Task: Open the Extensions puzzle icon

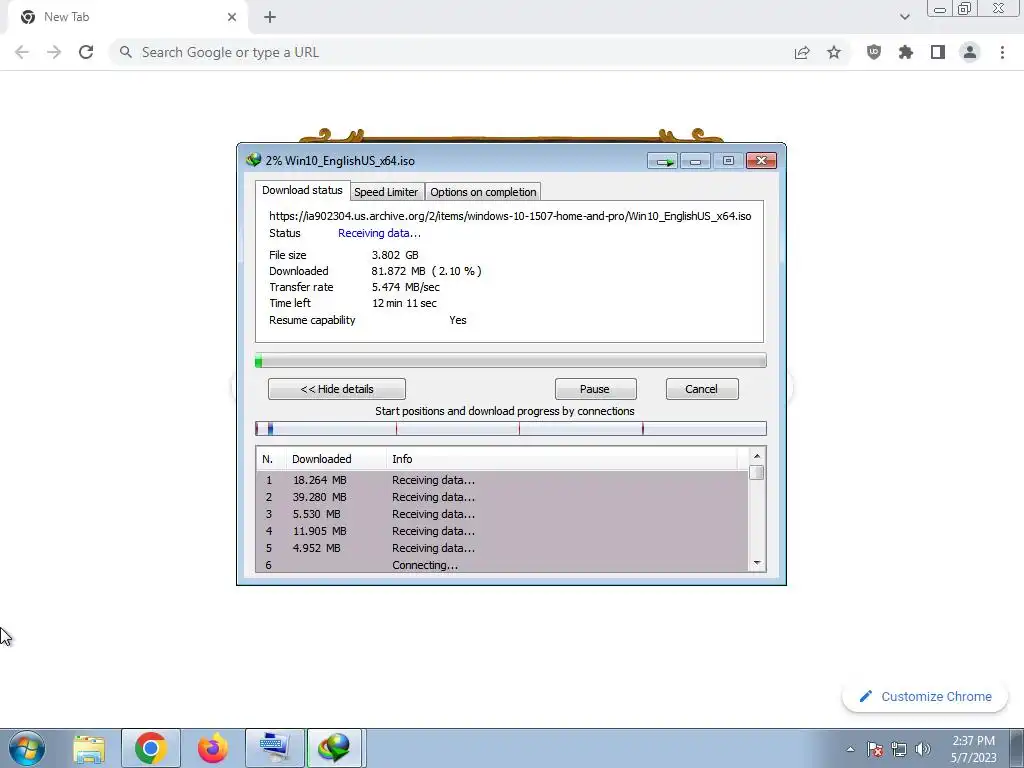Action: tap(906, 52)
